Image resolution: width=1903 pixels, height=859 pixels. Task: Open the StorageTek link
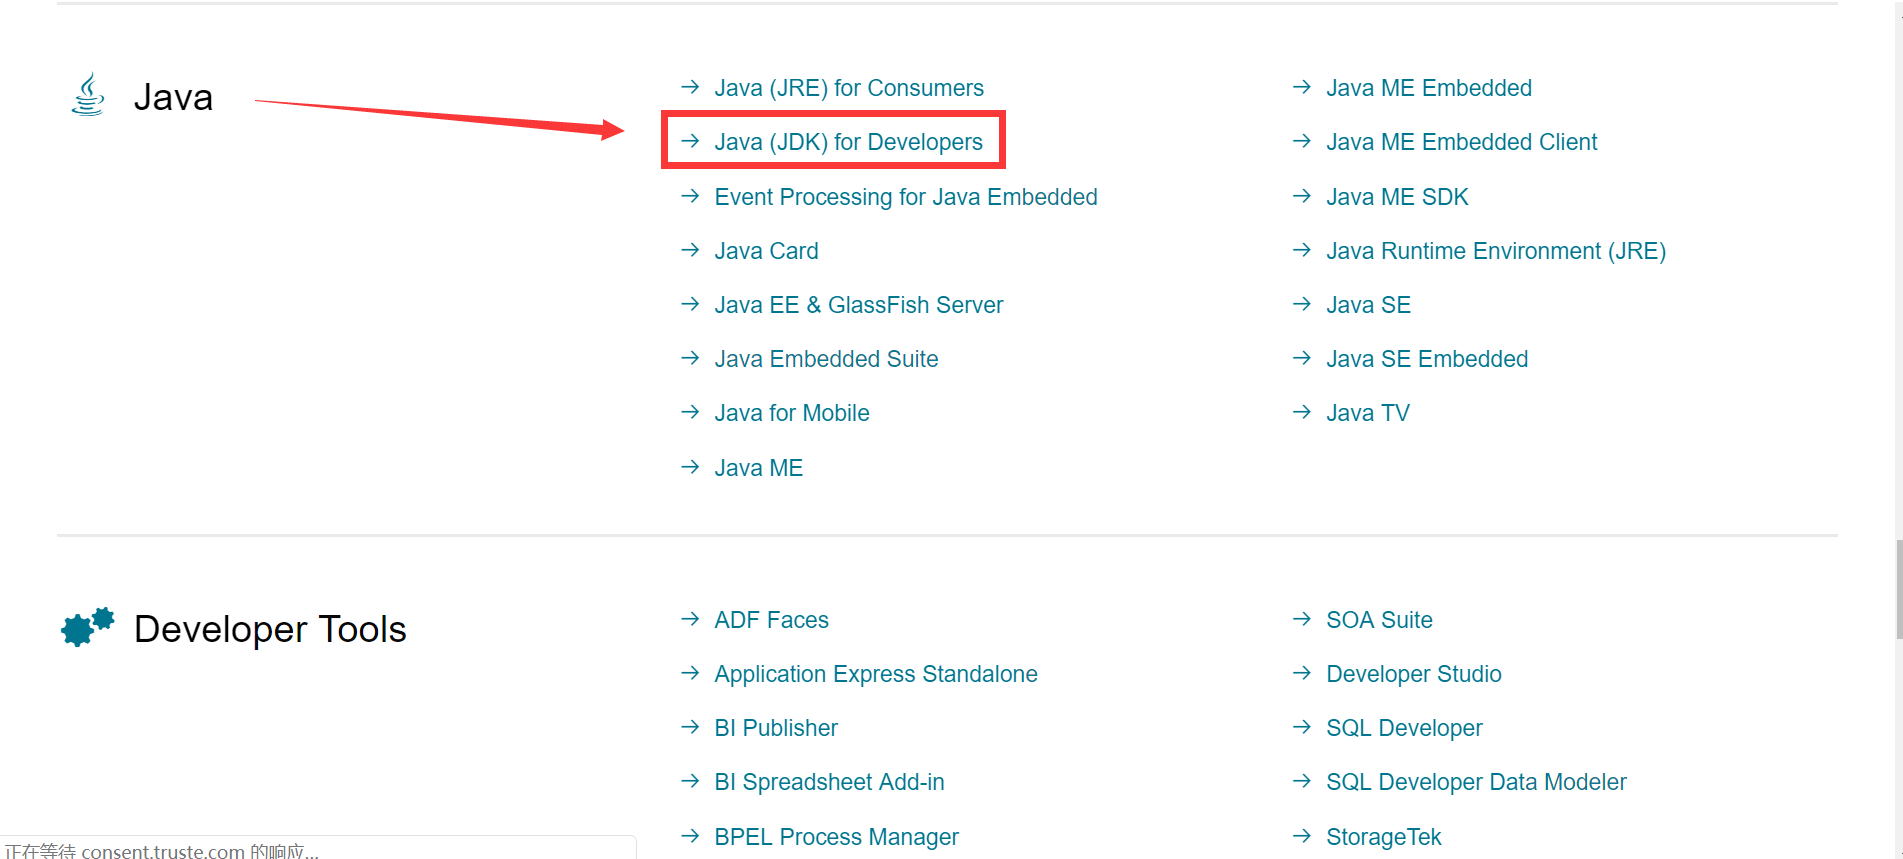(x=1384, y=837)
